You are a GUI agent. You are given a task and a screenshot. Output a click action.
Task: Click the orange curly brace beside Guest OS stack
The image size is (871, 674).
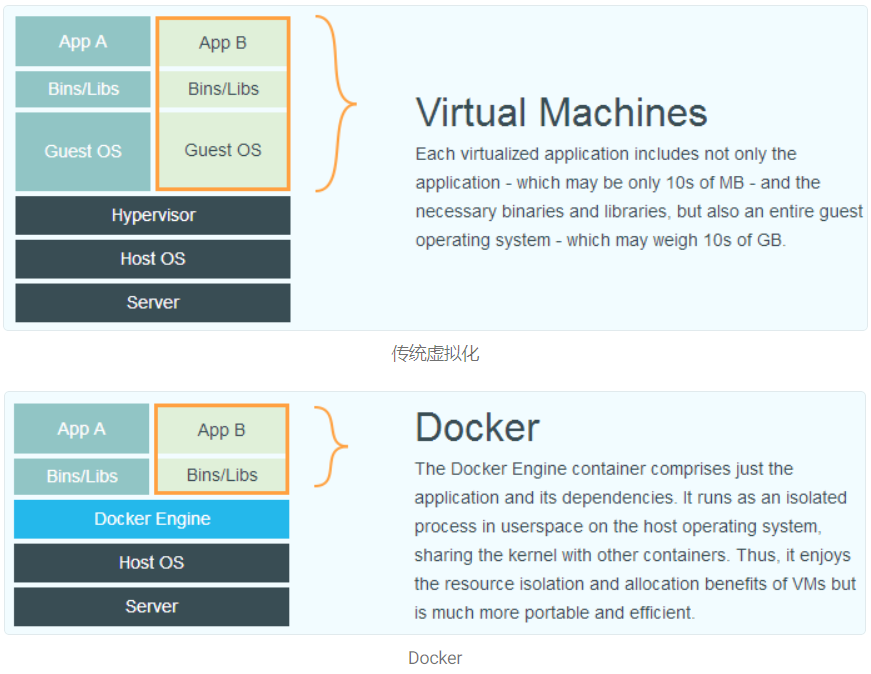click(x=337, y=103)
